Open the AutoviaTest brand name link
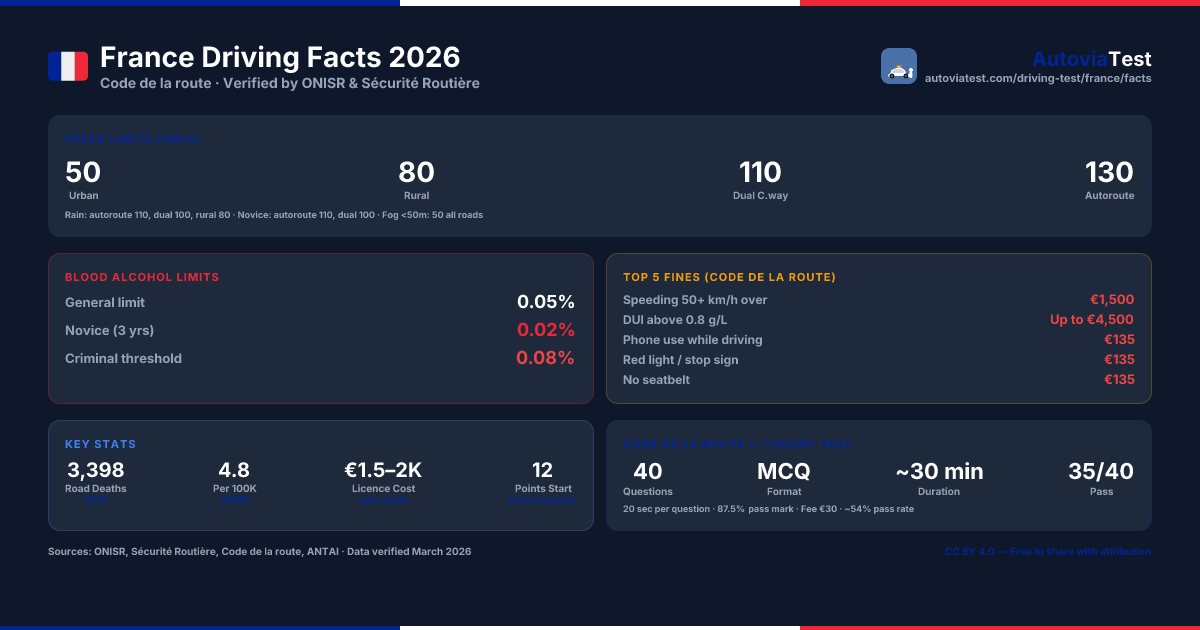The height and width of the screenshot is (630, 1200). click(1092, 59)
